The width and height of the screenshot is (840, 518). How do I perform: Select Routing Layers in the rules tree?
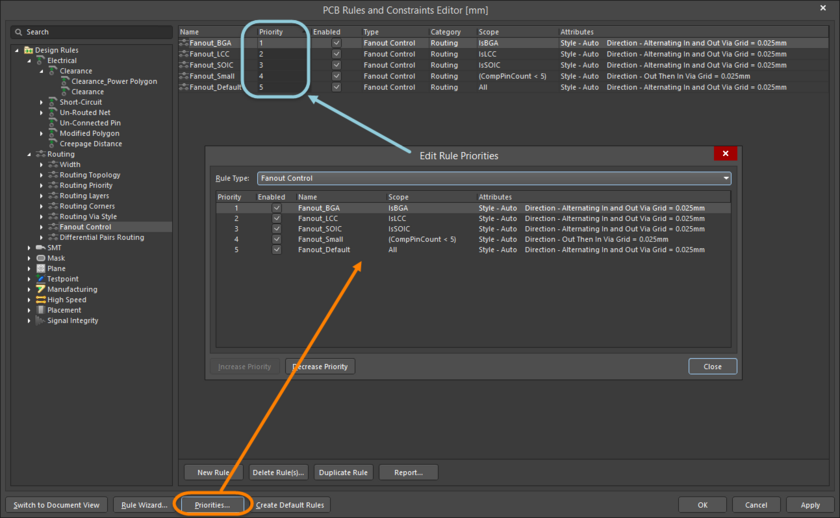click(84, 196)
